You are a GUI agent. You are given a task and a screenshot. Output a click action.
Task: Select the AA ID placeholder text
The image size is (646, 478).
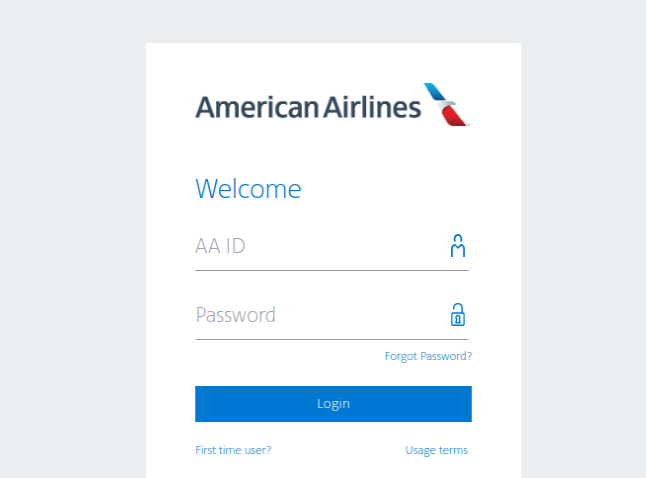pyautogui.click(x=220, y=246)
